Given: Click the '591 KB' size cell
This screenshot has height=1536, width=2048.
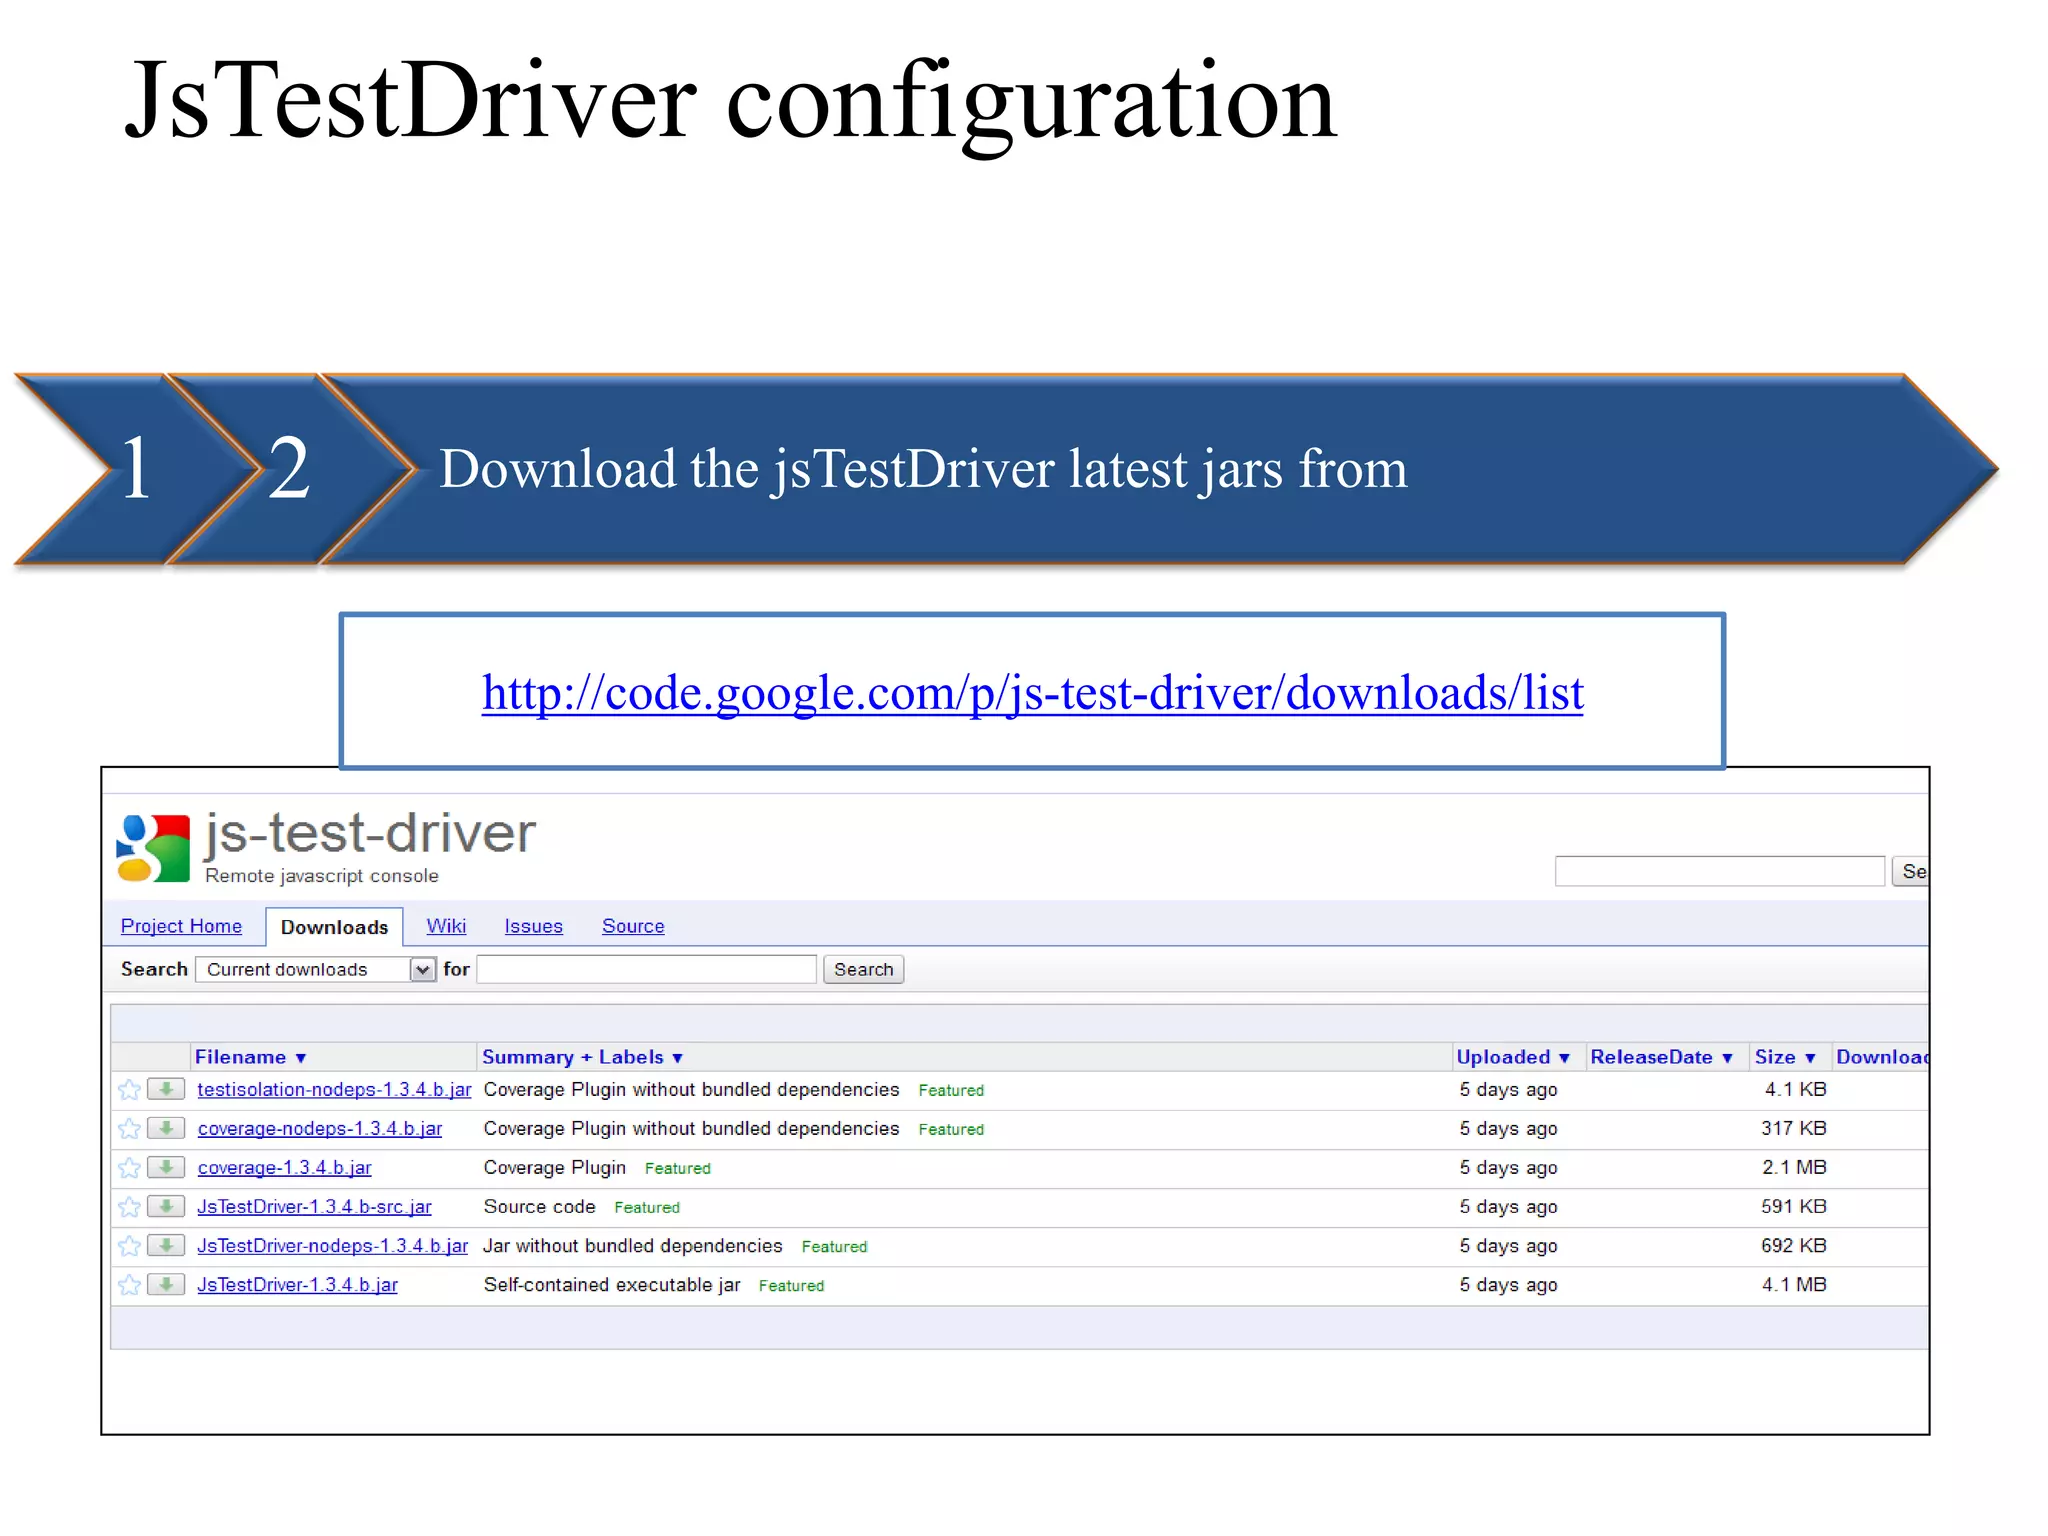Looking at the screenshot, I should [x=1794, y=1207].
